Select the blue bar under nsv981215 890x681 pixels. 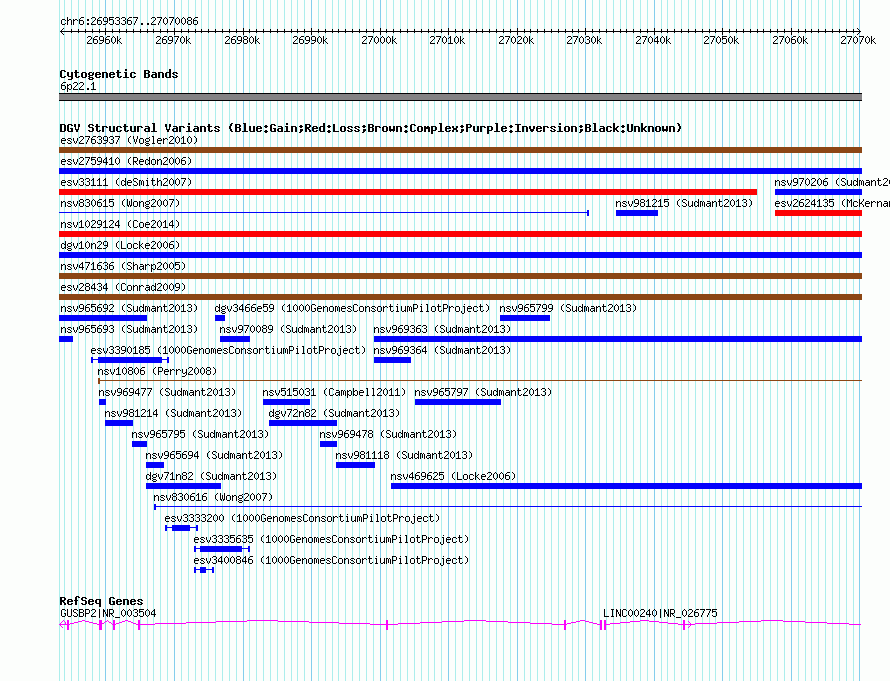click(x=637, y=213)
